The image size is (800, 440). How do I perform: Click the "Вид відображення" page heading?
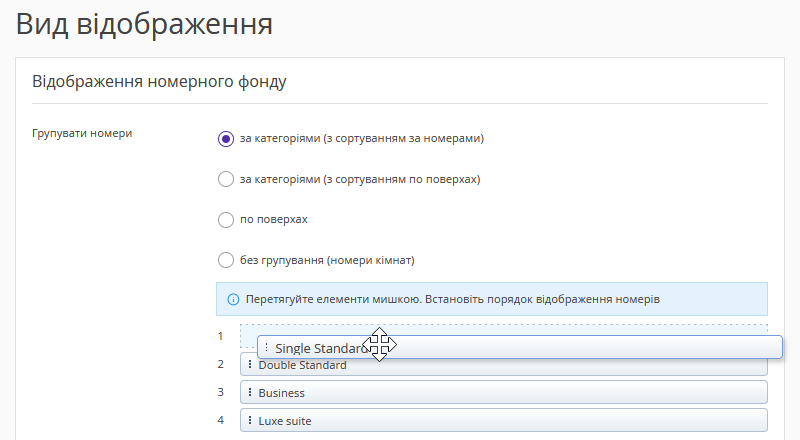click(144, 24)
